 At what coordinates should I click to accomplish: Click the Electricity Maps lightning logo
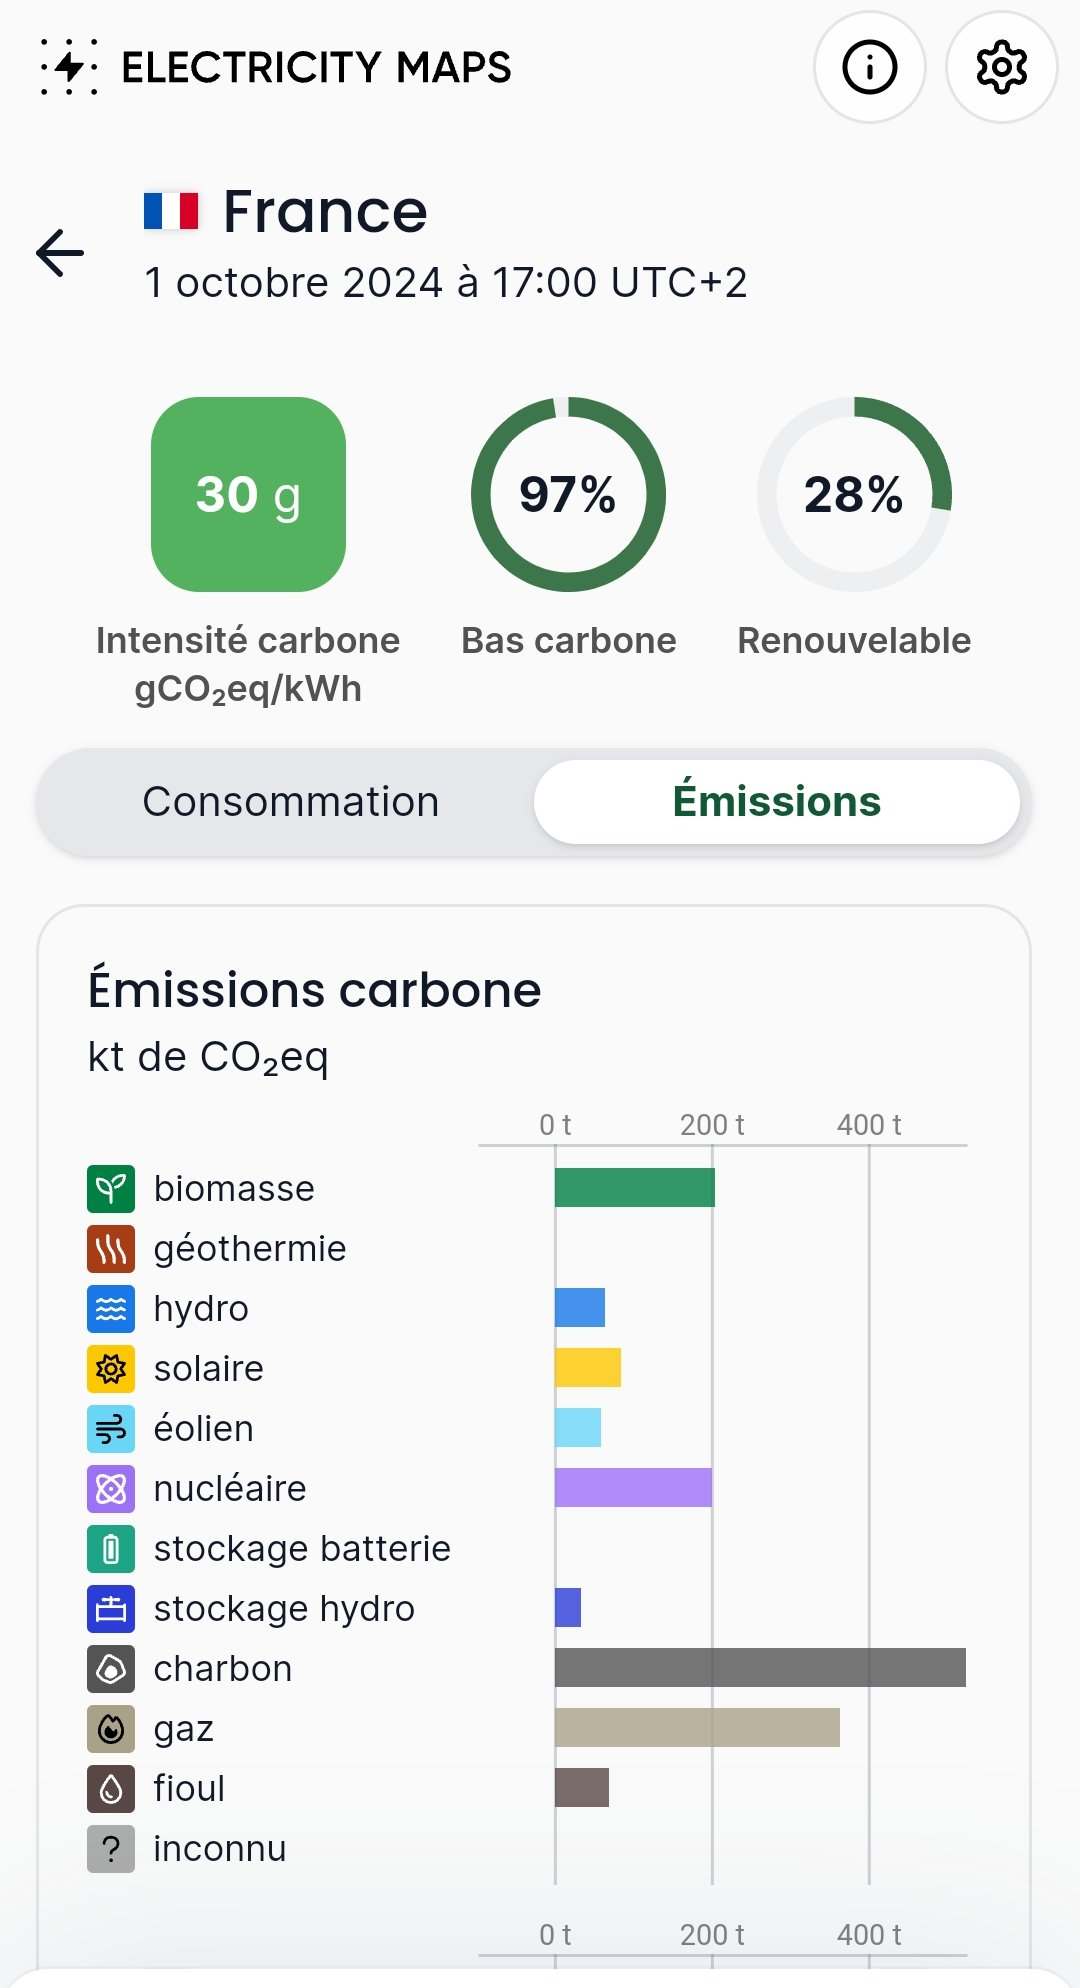69,67
